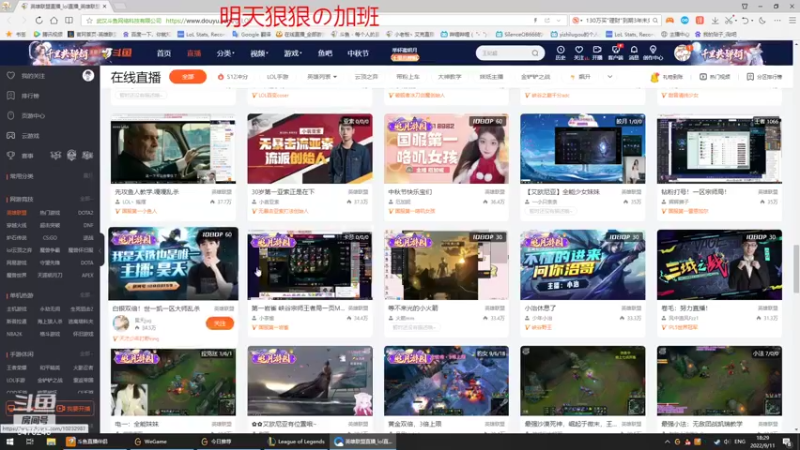Reload the page with browser refresh icon
Screen dimensions: 800x450
pos(39,20)
